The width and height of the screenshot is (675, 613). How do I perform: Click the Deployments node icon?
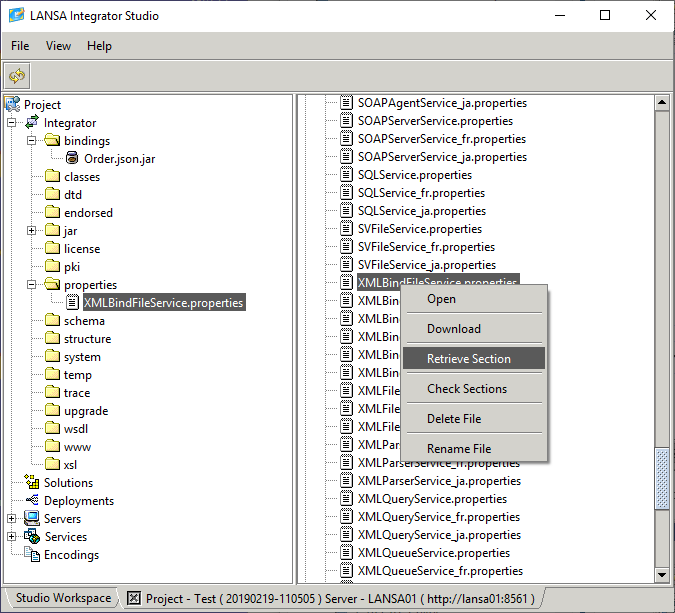32,500
